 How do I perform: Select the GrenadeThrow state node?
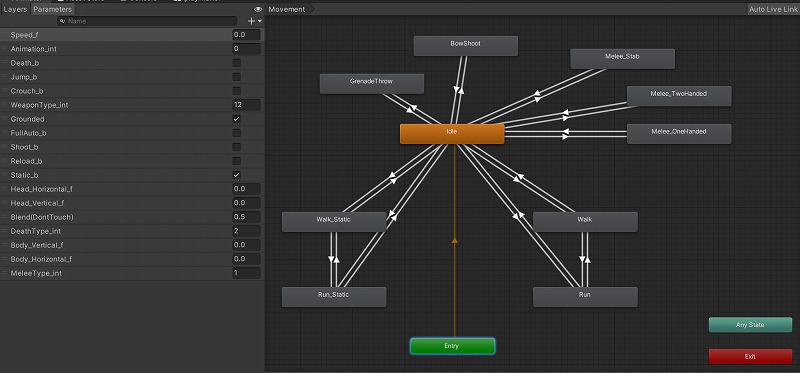(x=371, y=84)
